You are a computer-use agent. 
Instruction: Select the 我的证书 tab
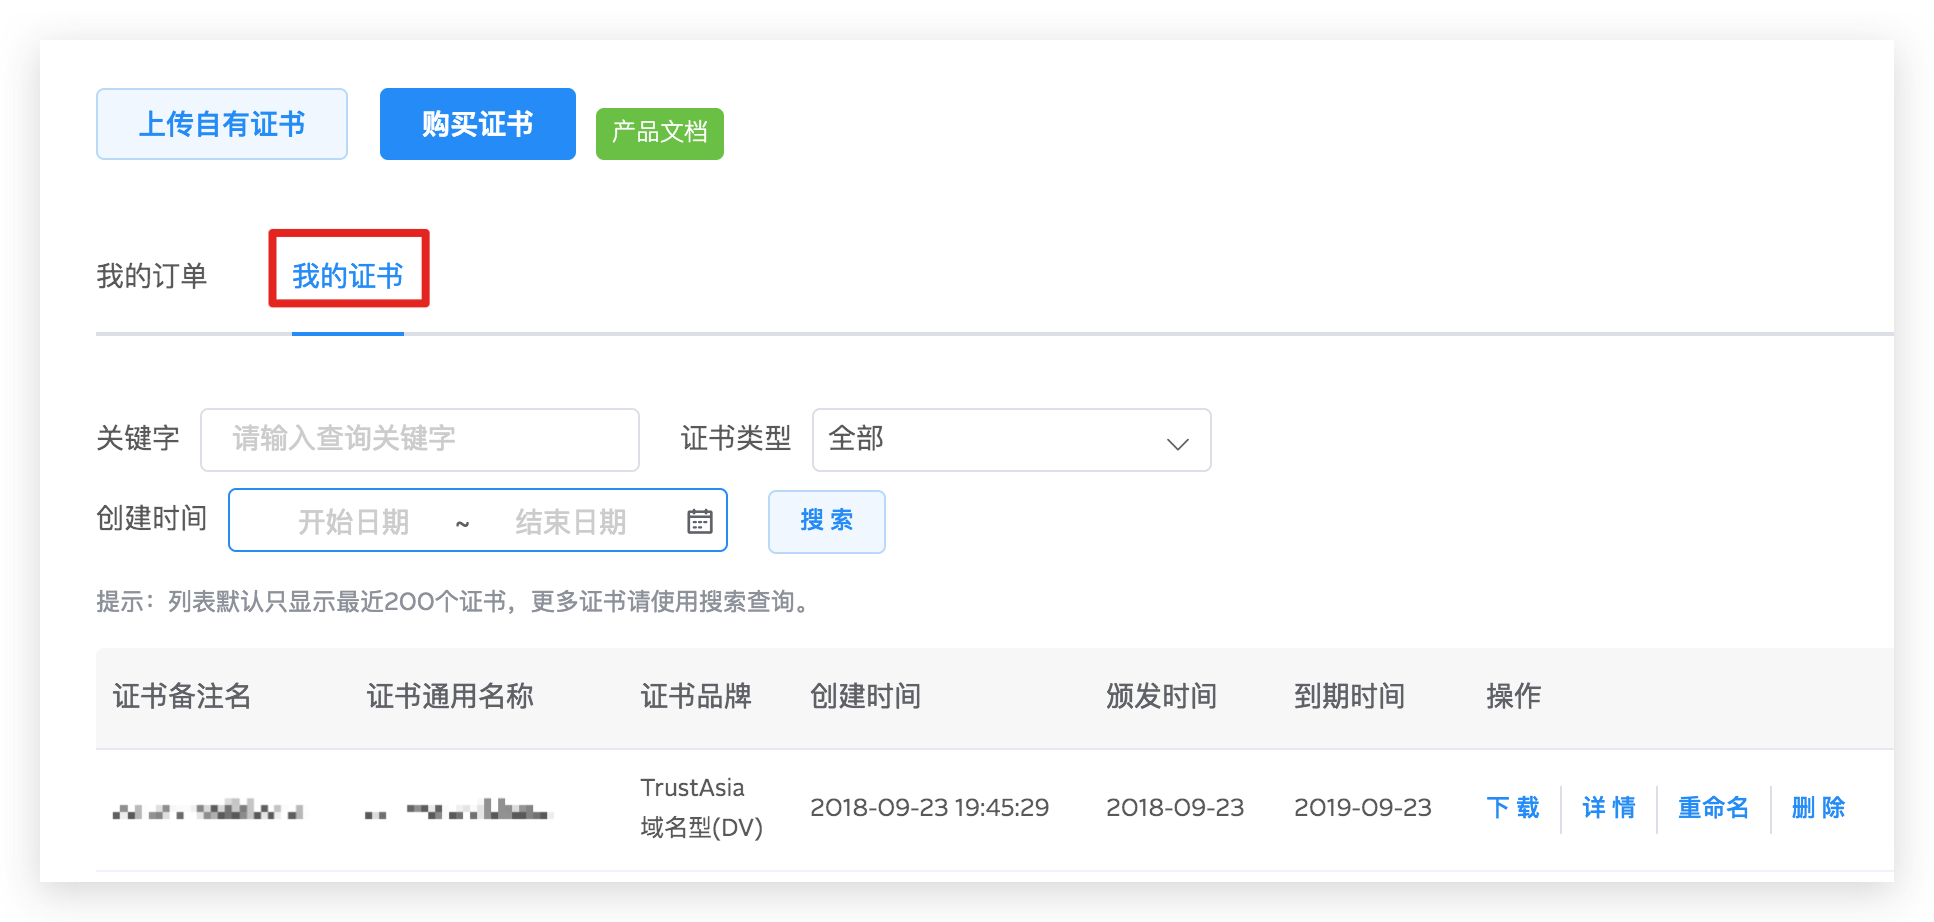coord(348,276)
